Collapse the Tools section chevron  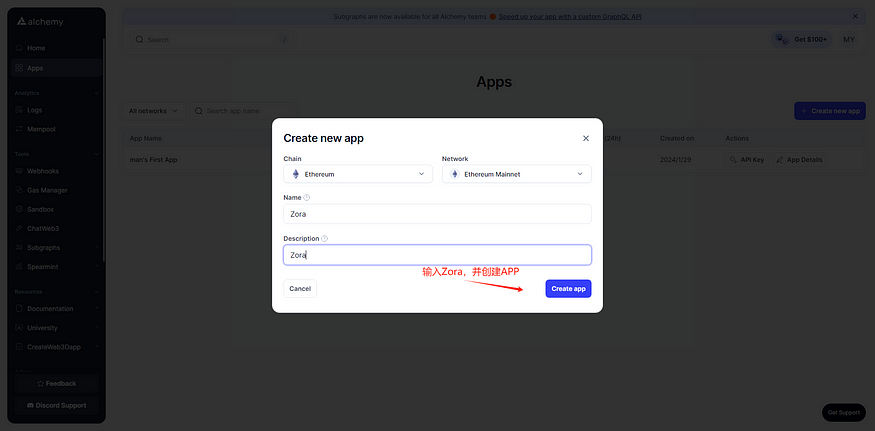97,154
